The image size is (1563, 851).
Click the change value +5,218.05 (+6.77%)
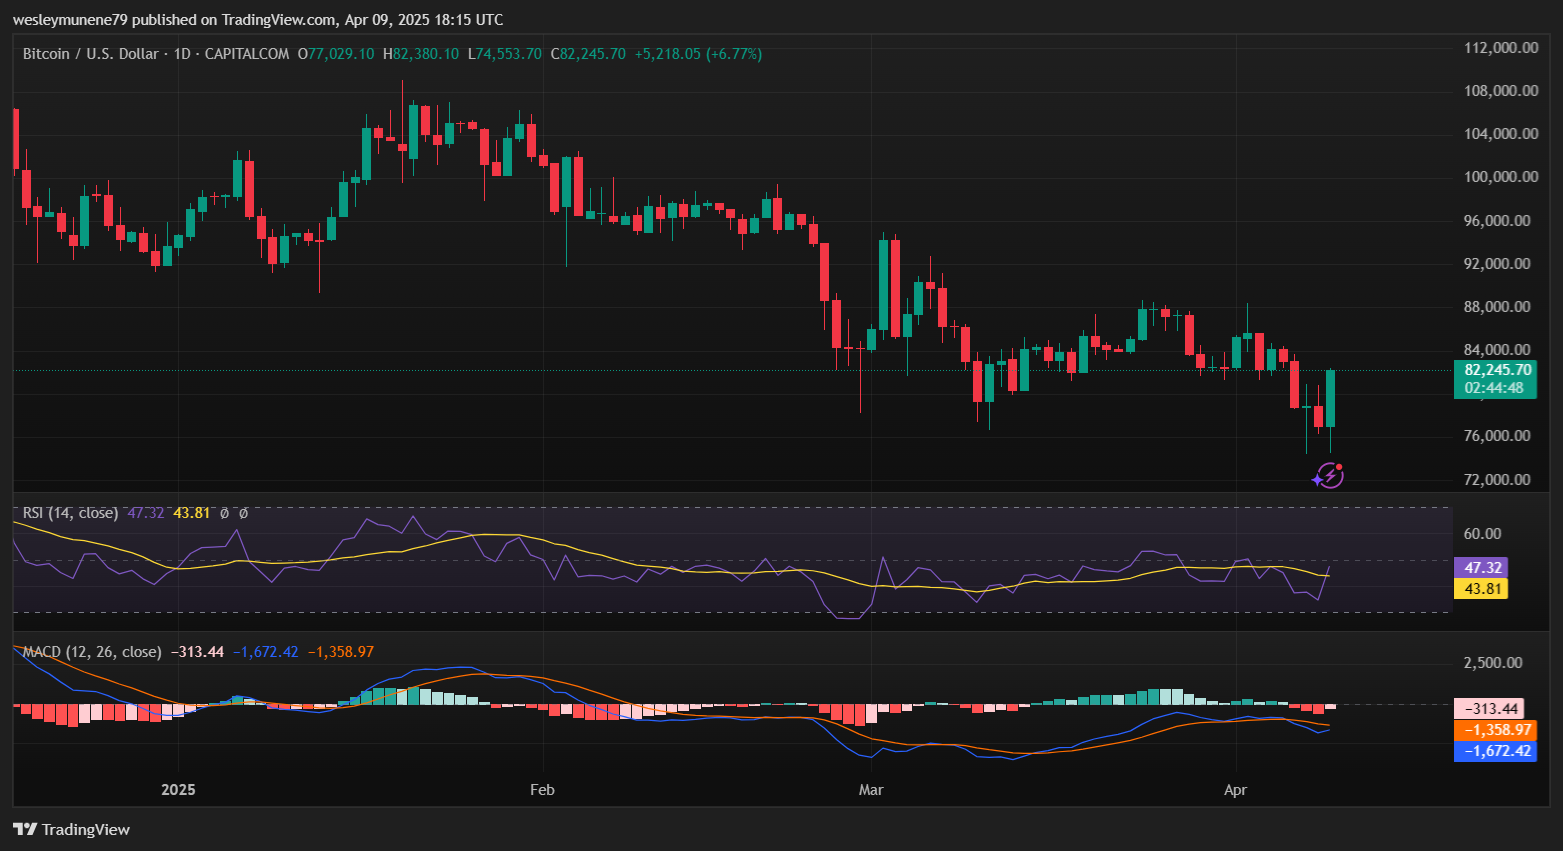click(x=698, y=54)
